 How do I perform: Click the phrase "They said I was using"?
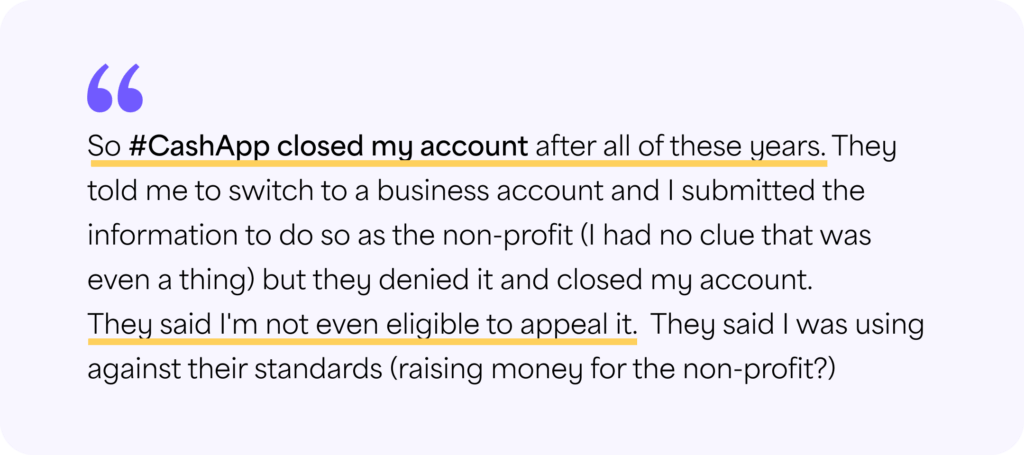(x=789, y=326)
